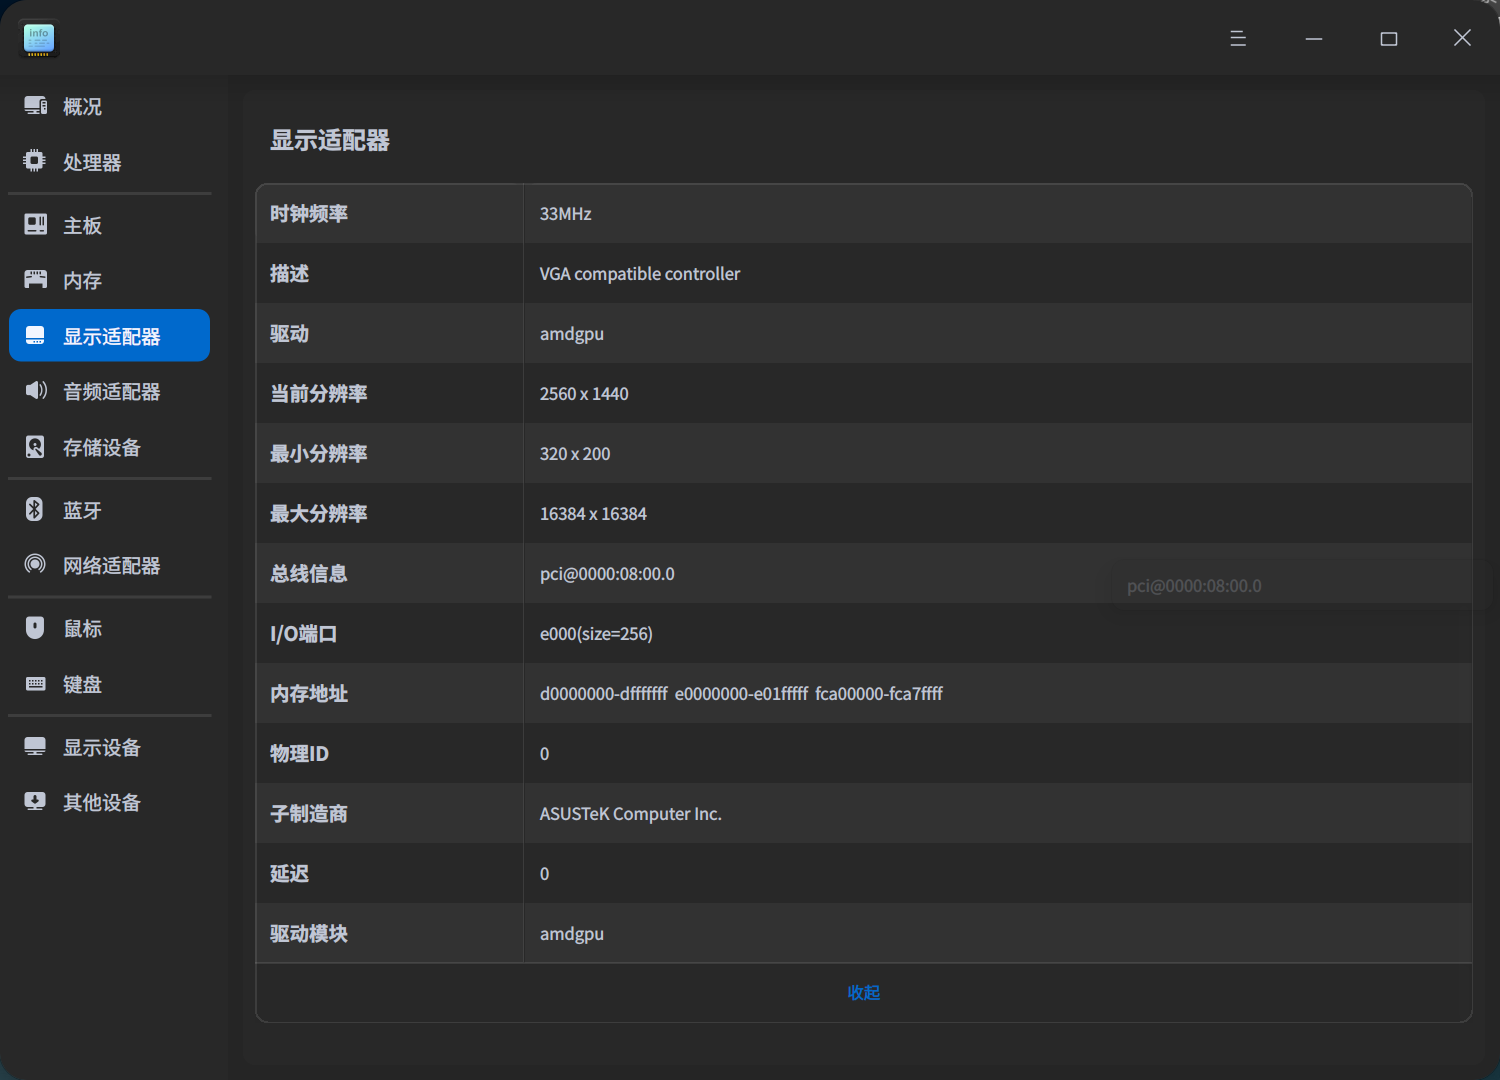Click the ASUSTeK Computer Inc. value

pyautogui.click(x=630, y=814)
